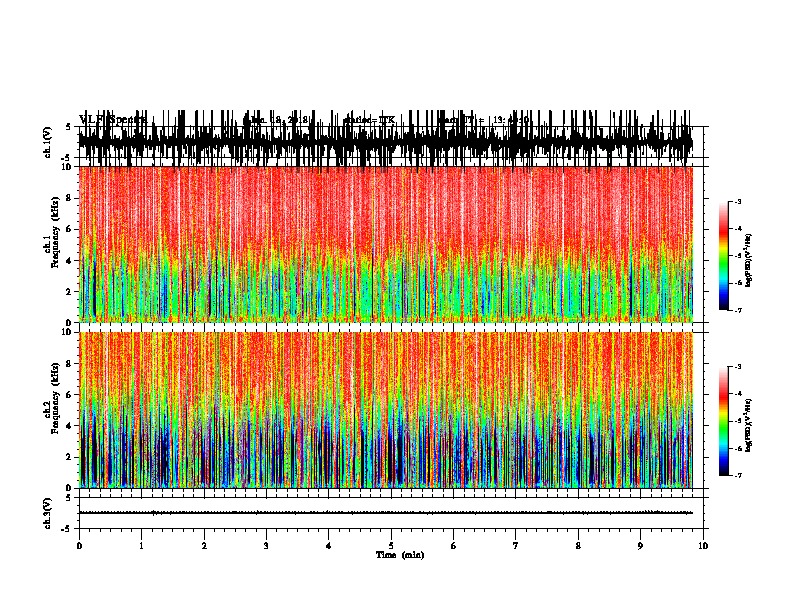Click the ch.1 waveform trace panel

coord(385,142)
